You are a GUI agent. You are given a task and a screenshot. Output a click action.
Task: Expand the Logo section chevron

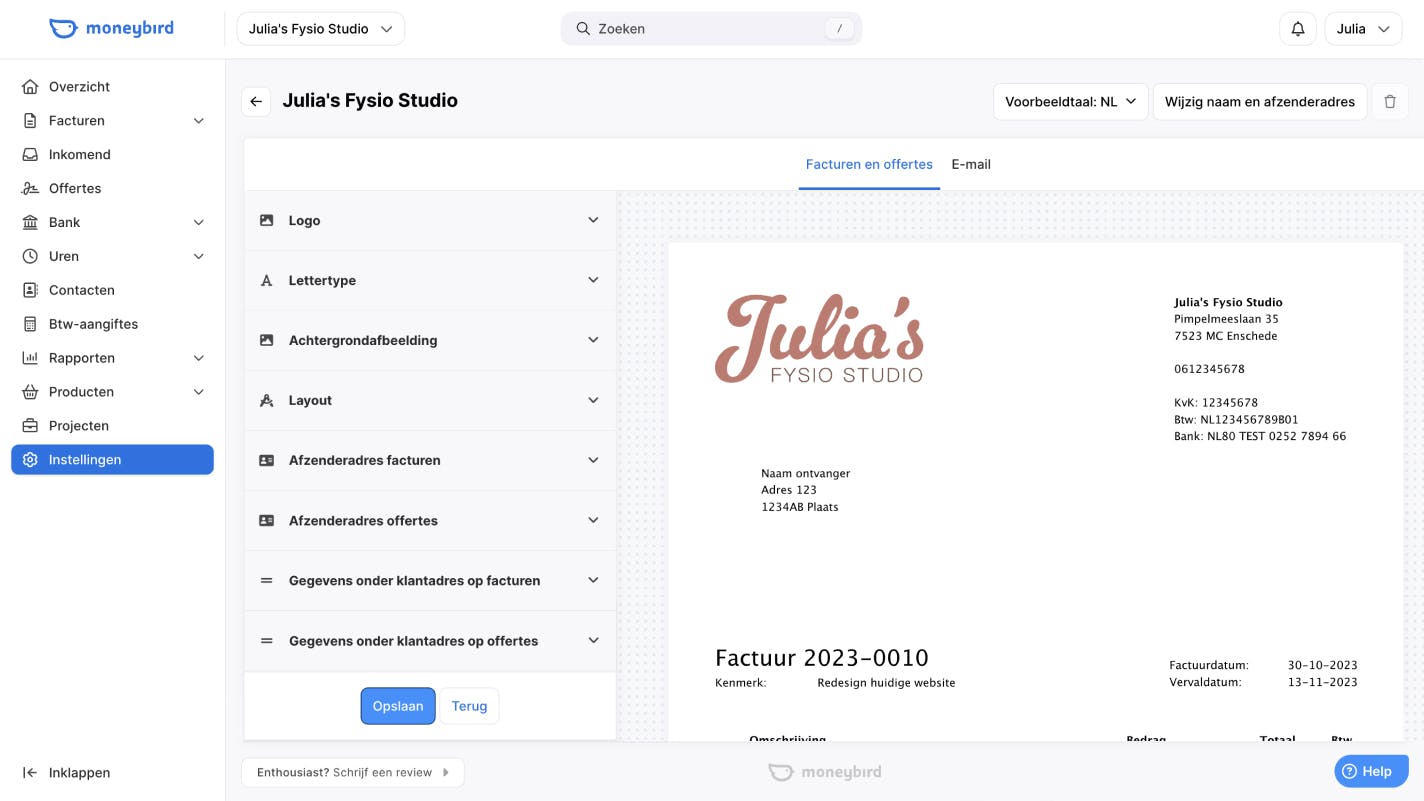point(593,220)
